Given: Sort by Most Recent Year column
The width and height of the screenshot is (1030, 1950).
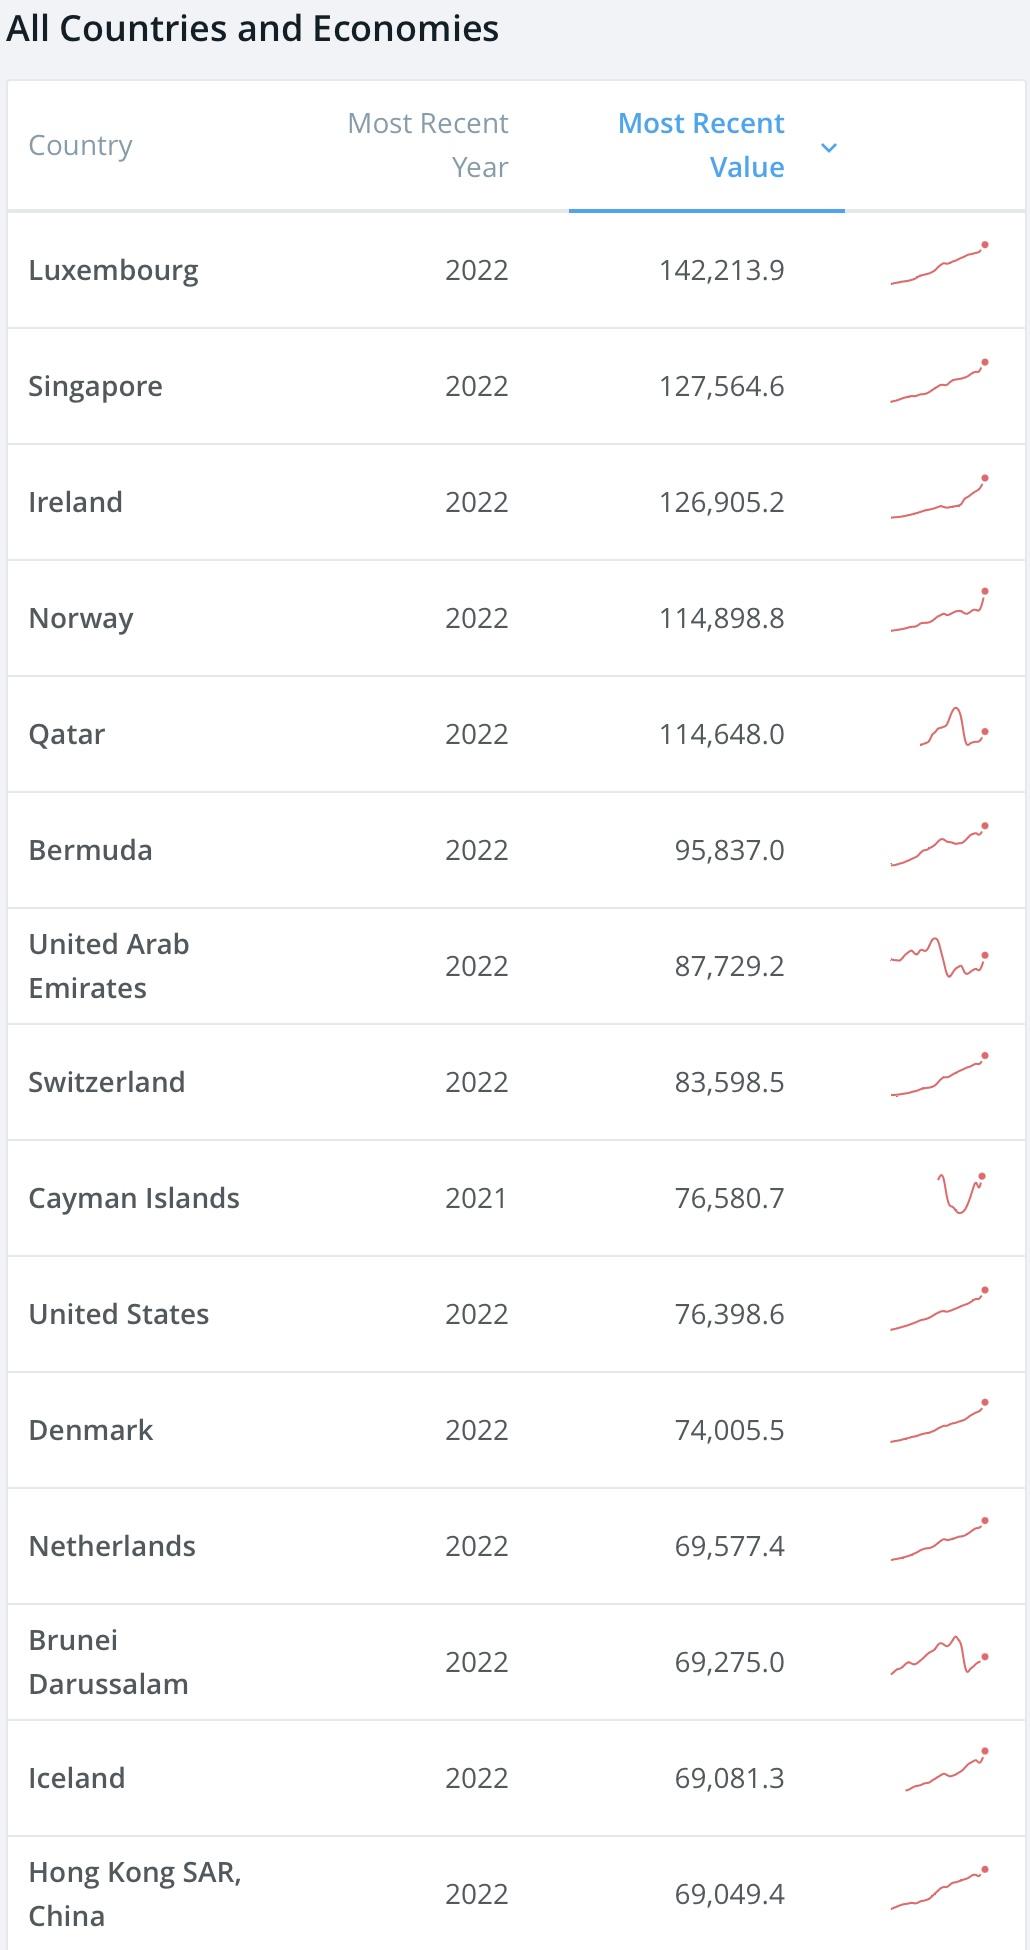Looking at the screenshot, I should coord(428,145).
